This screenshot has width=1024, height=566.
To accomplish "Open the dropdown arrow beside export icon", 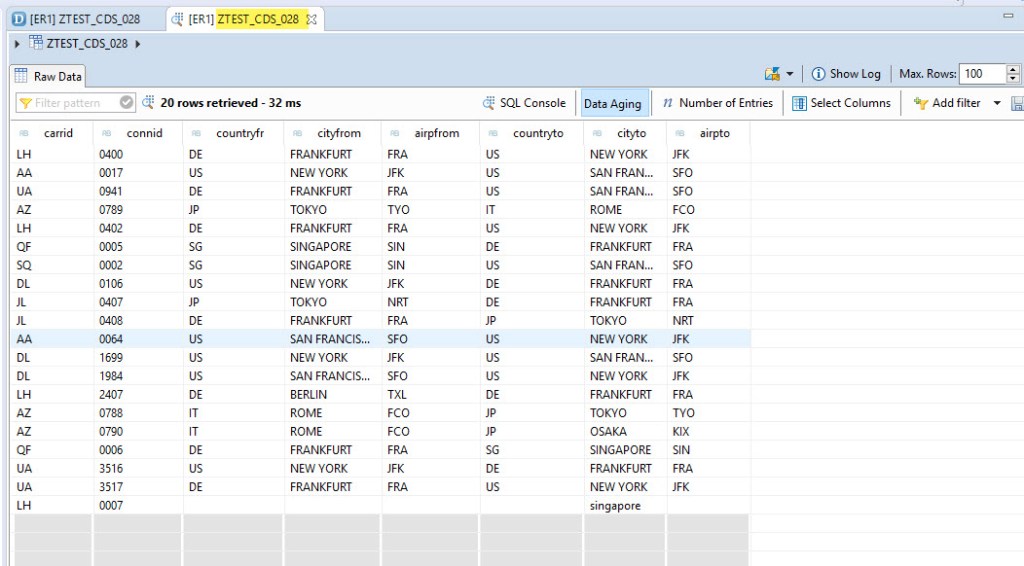I will (x=790, y=74).
